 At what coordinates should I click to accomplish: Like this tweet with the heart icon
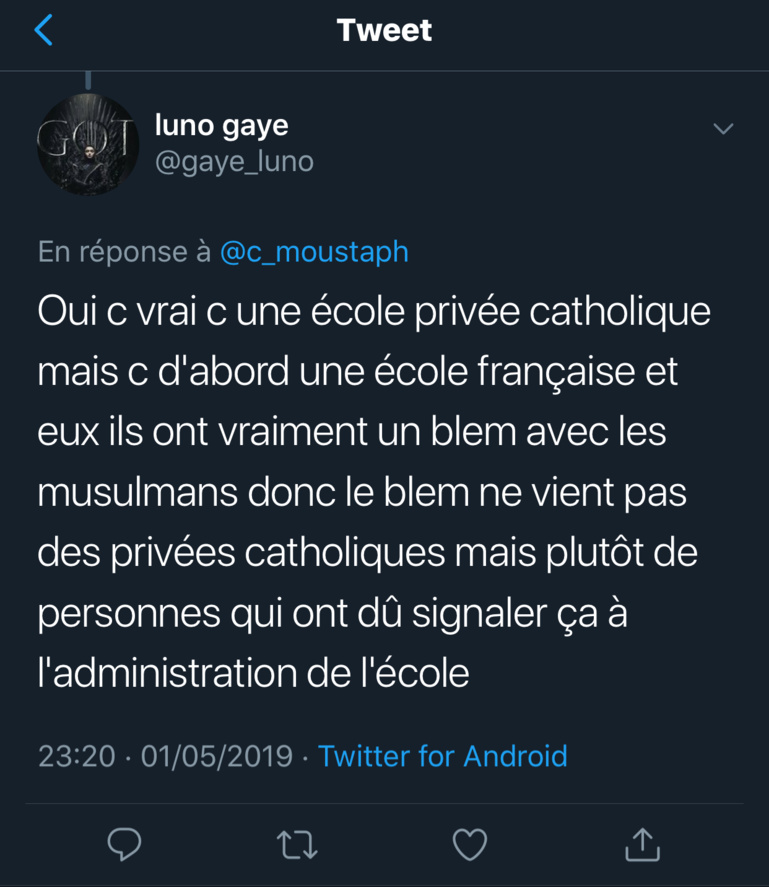(468, 845)
